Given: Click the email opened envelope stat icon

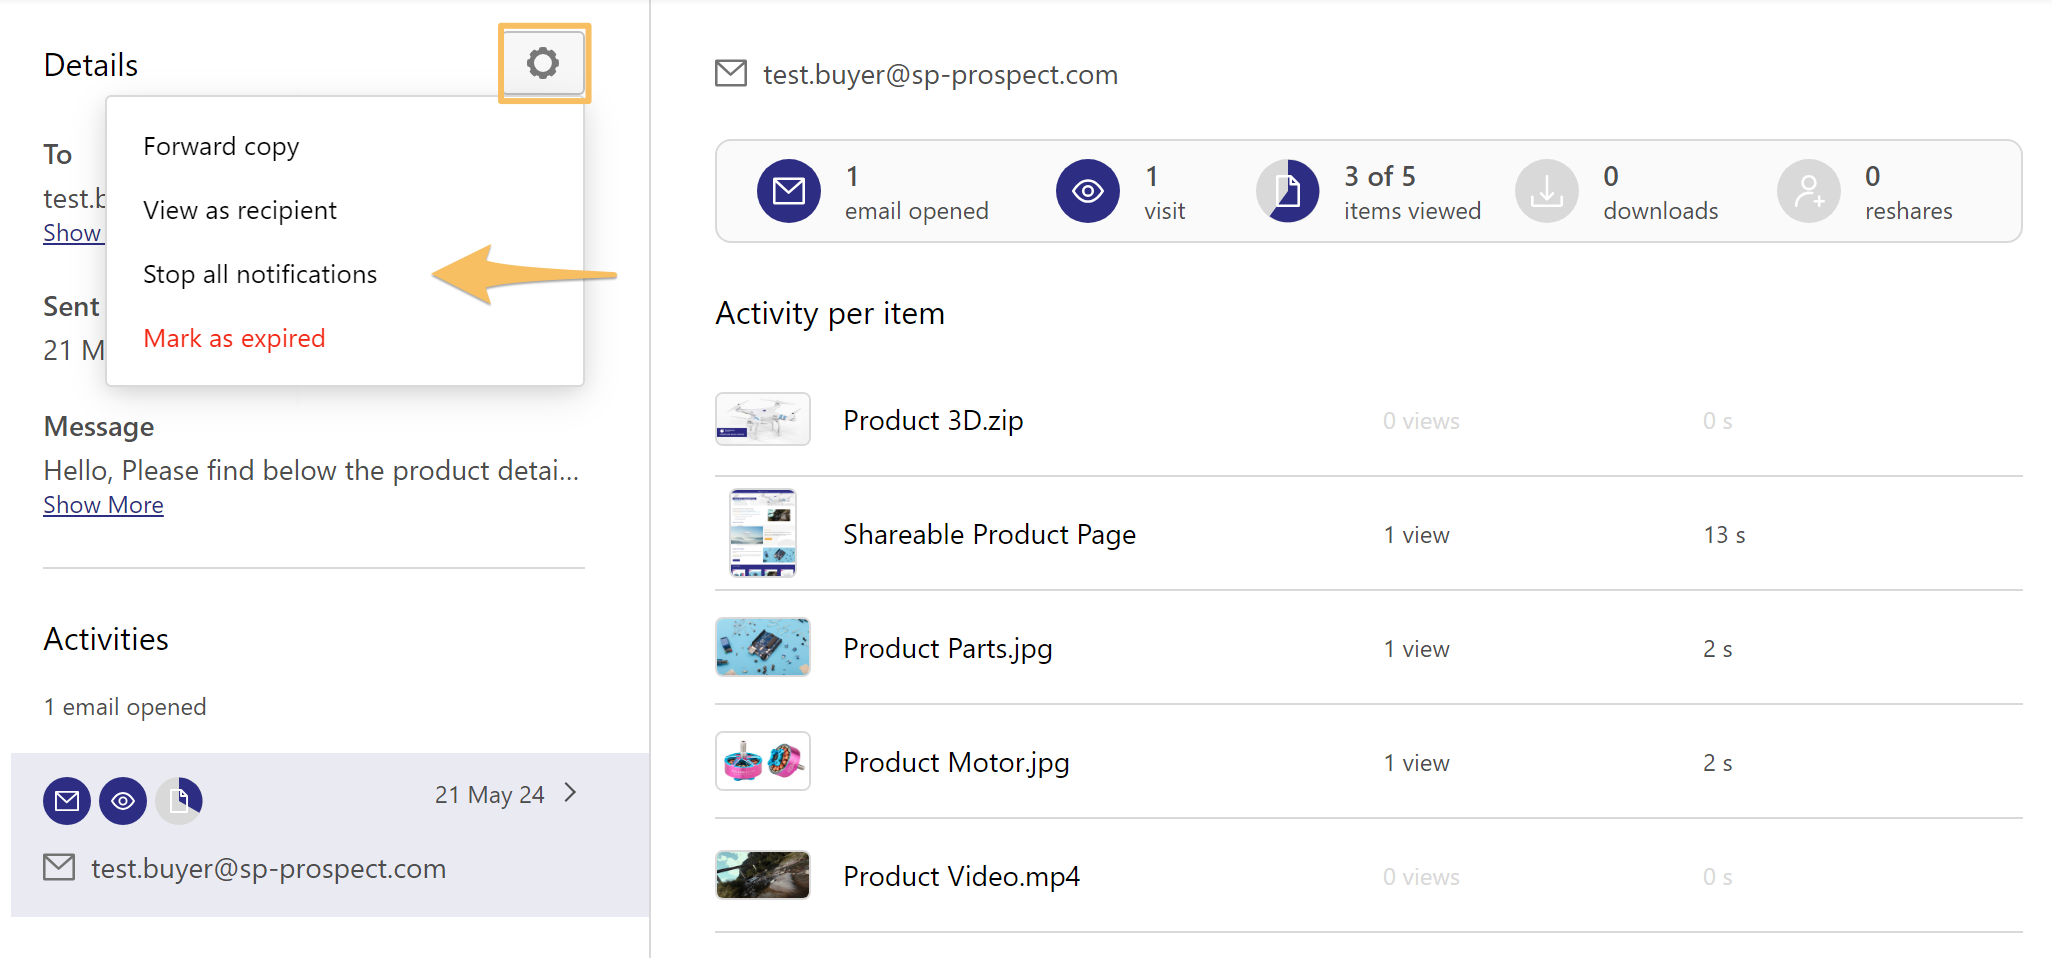Looking at the screenshot, I should (x=789, y=191).
